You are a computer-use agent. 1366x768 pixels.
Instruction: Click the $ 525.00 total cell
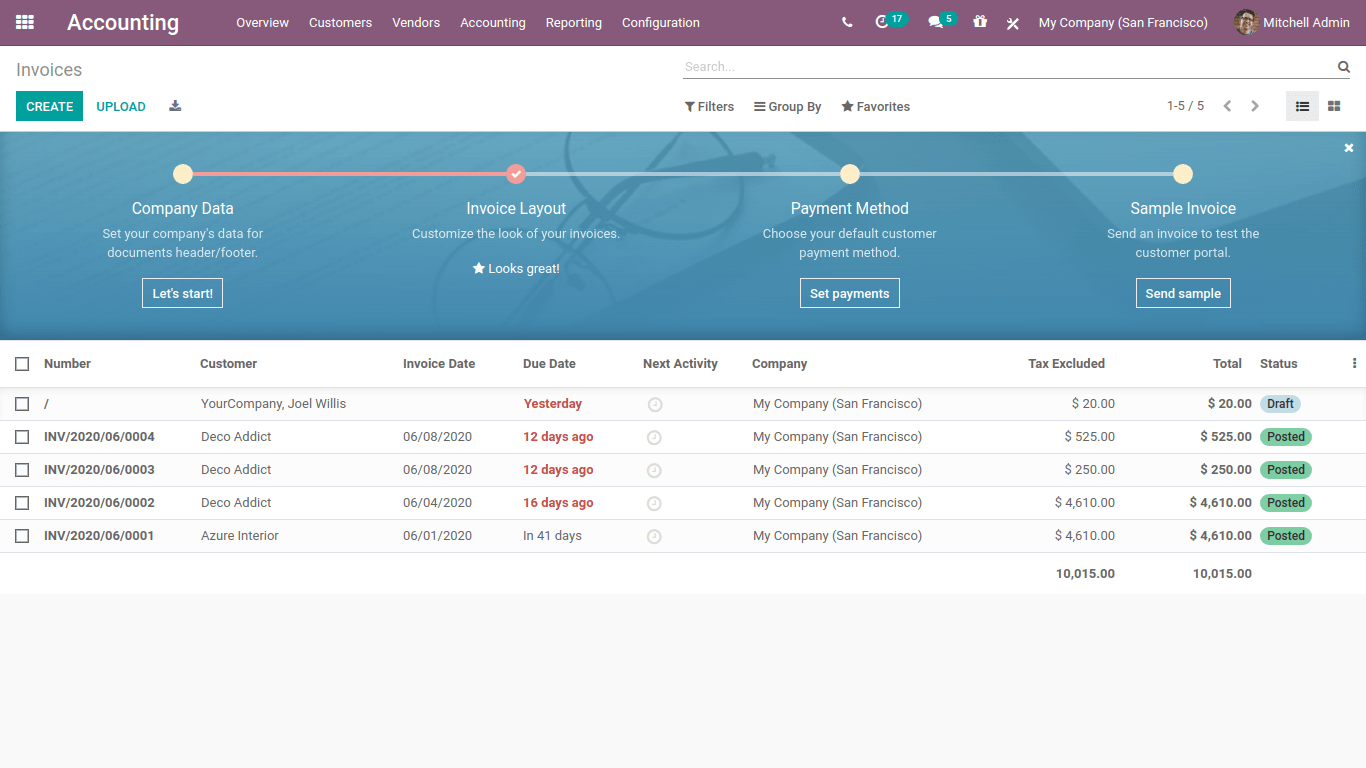pyautogui.click(x=1226, y=437)
